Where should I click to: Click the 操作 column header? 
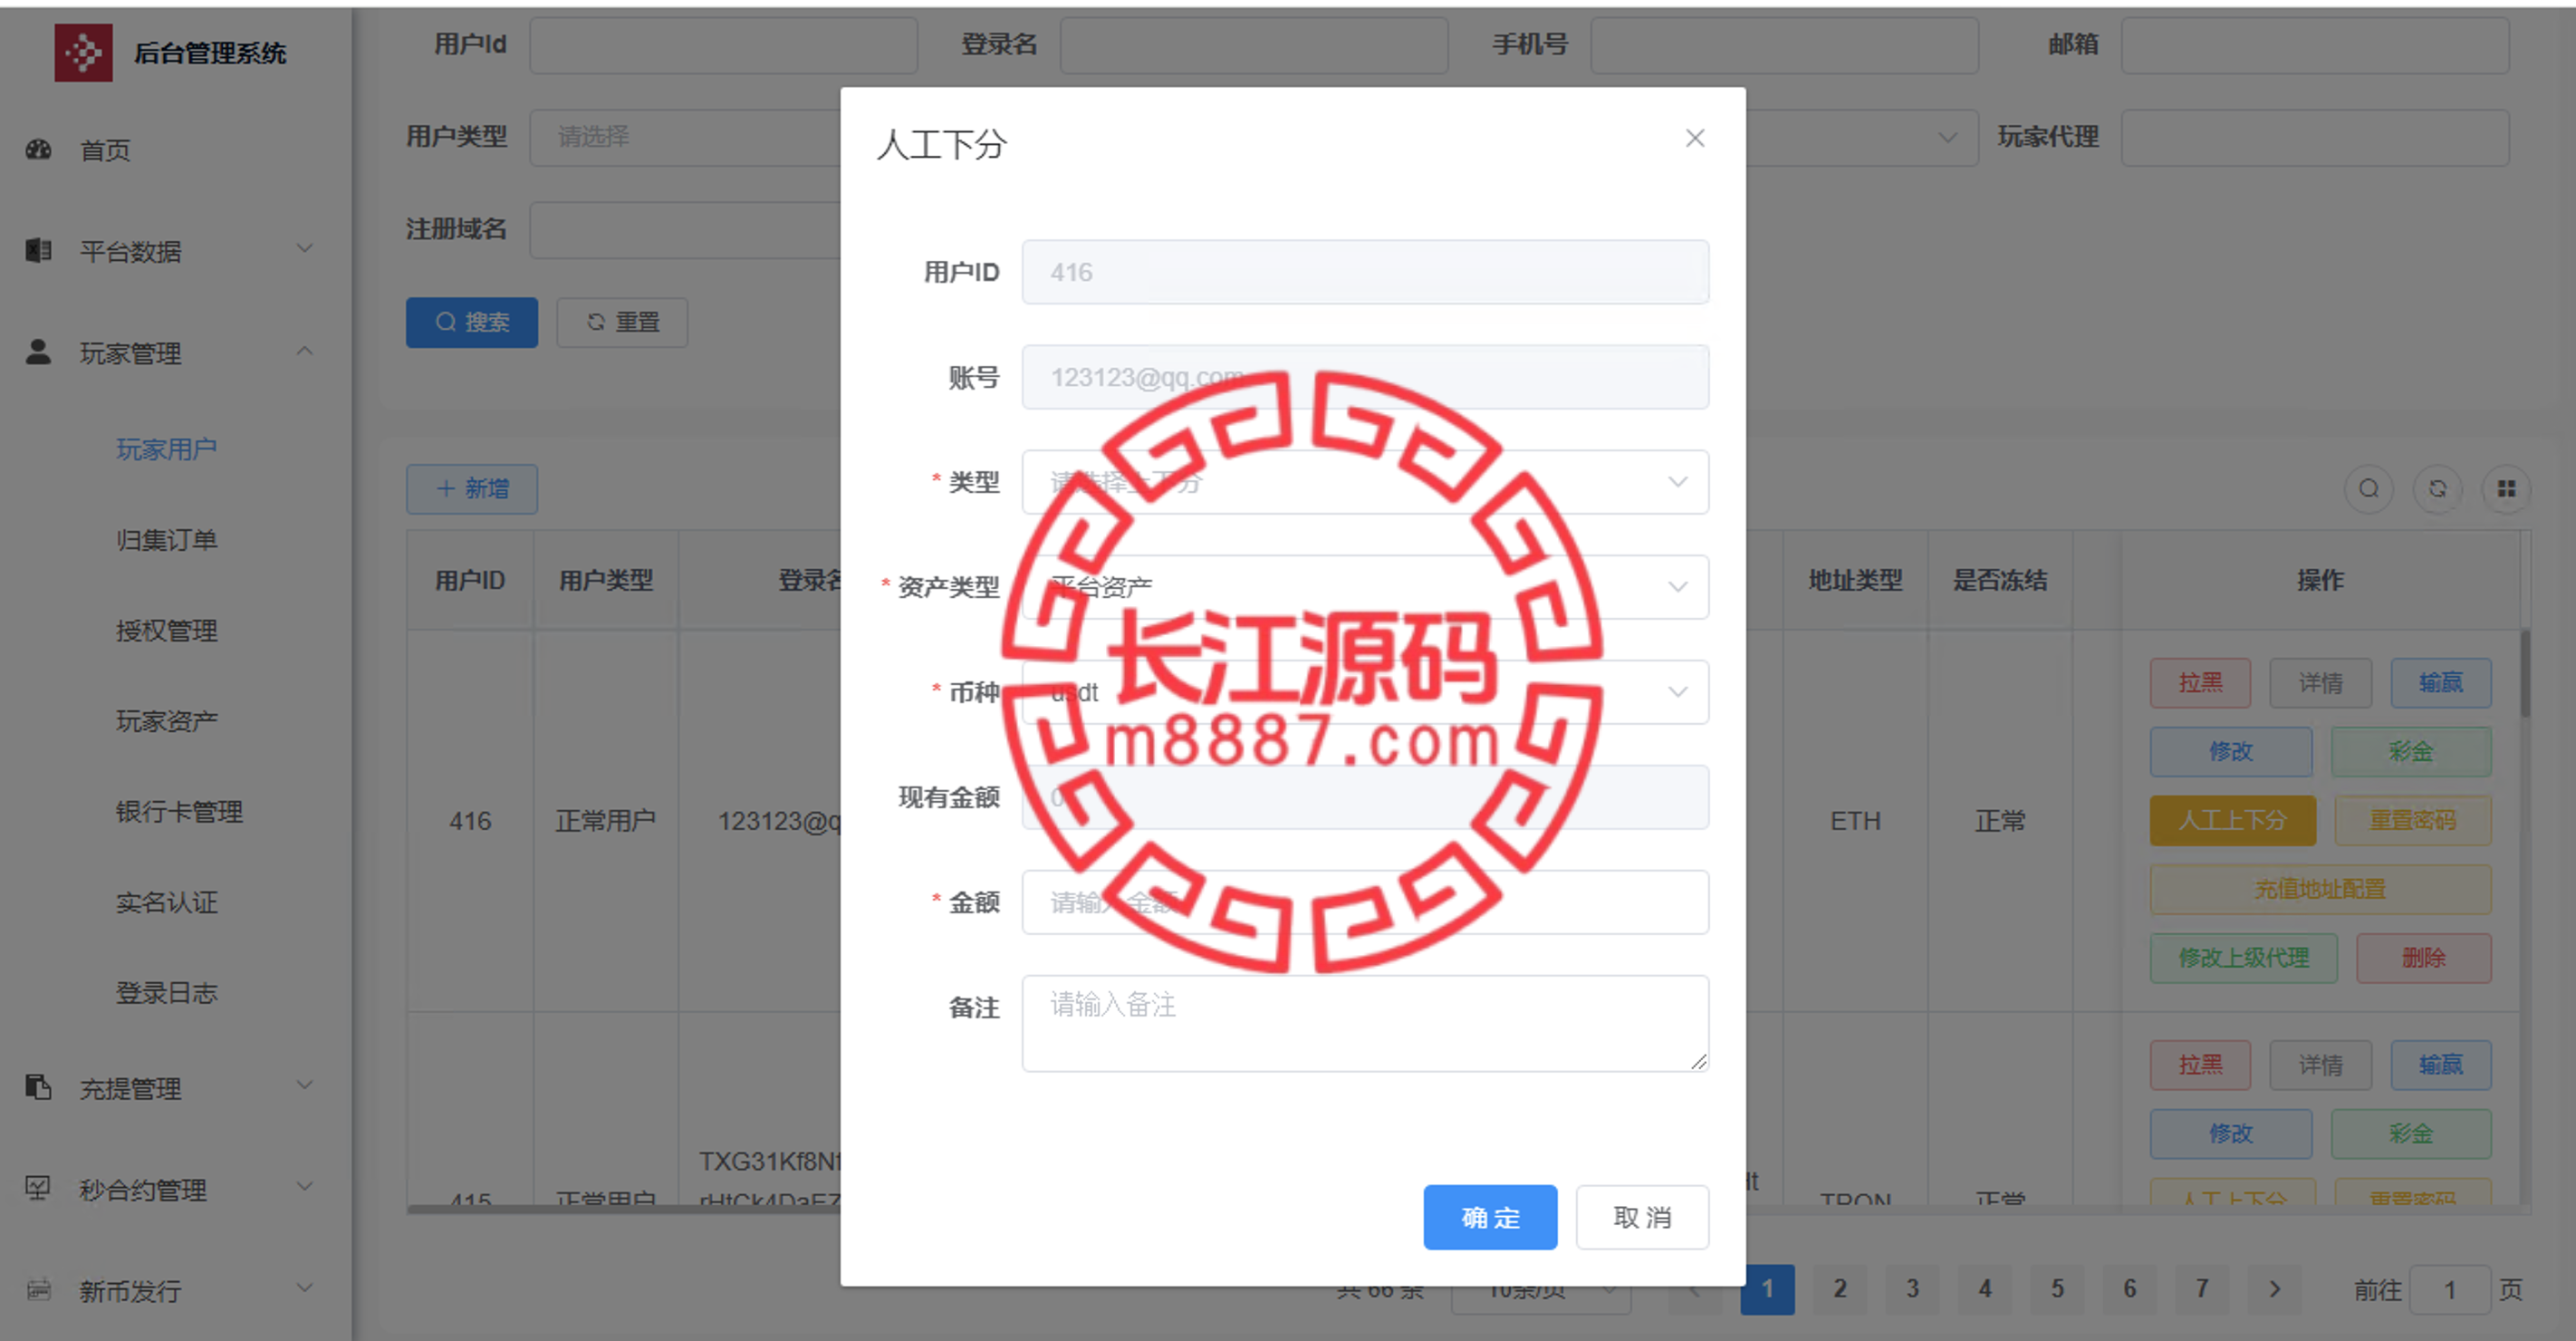pos(2320,580)
